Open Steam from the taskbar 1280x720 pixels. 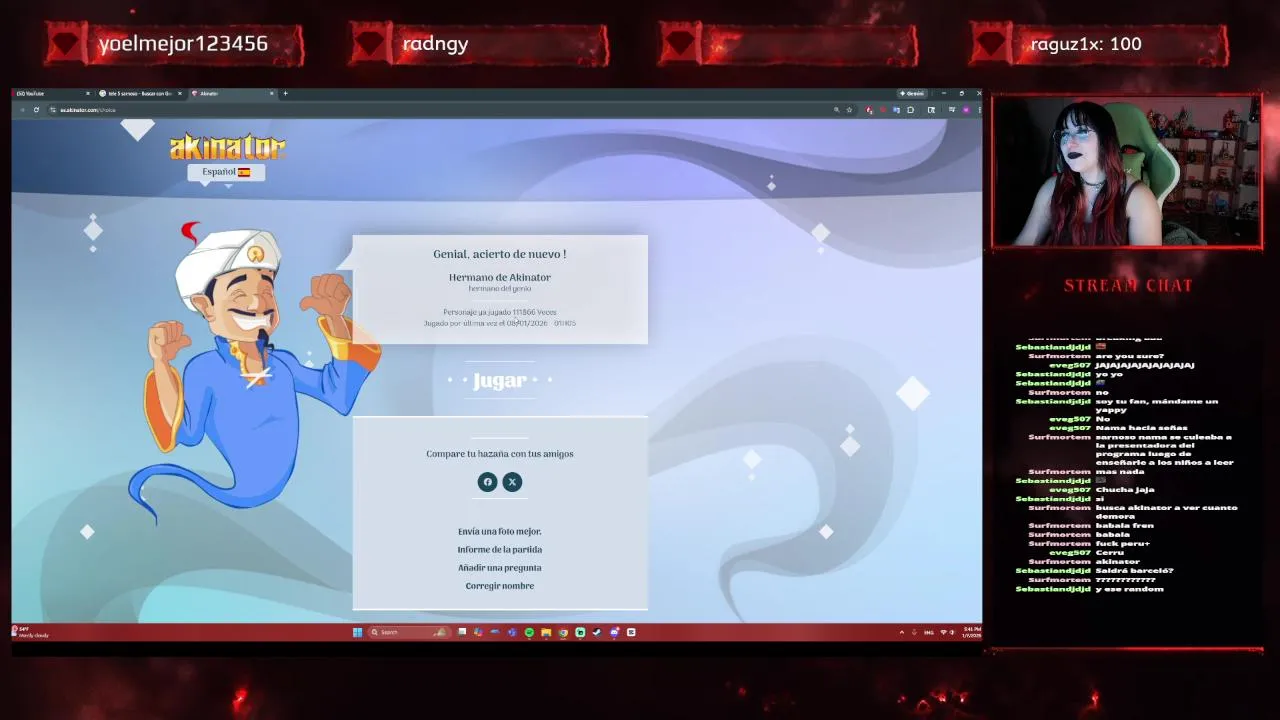point(597,632)
